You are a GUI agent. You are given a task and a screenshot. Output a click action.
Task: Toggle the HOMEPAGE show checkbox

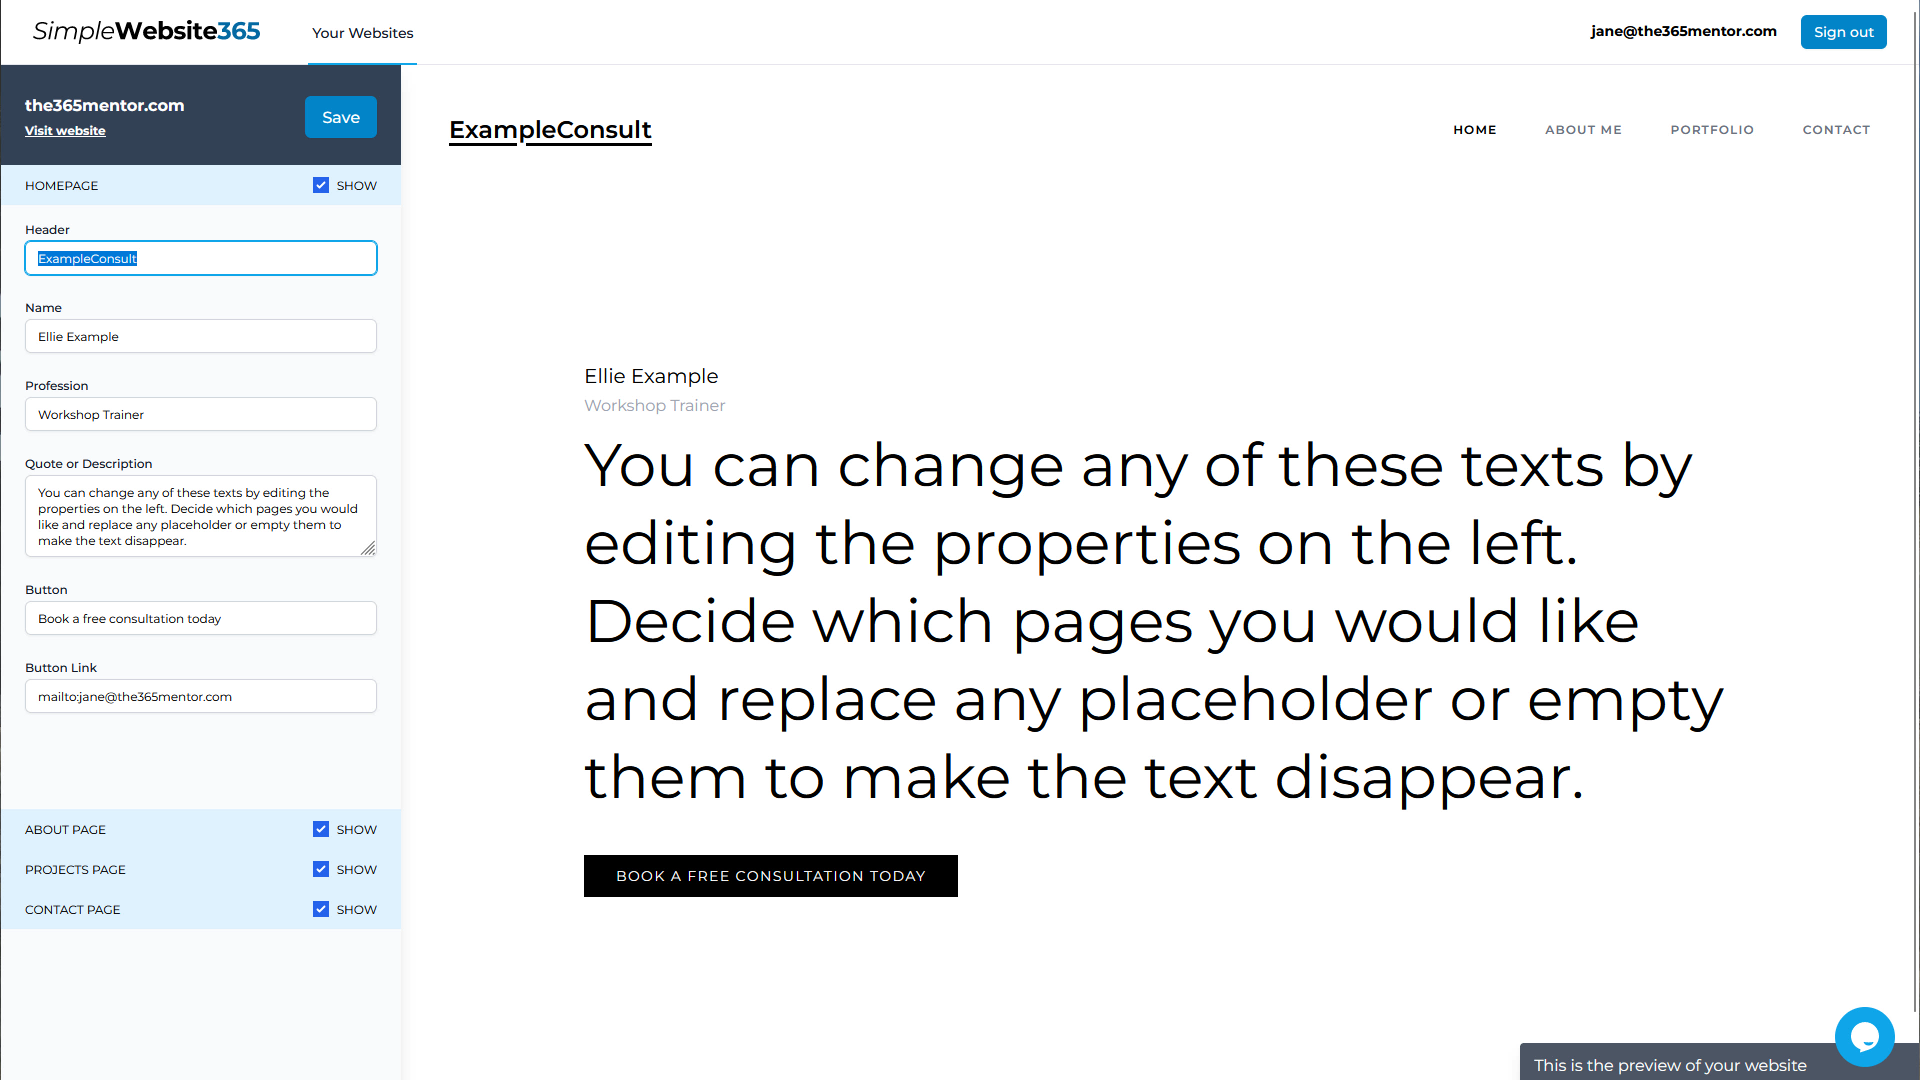pyautogui.click(x=320, y=185)
